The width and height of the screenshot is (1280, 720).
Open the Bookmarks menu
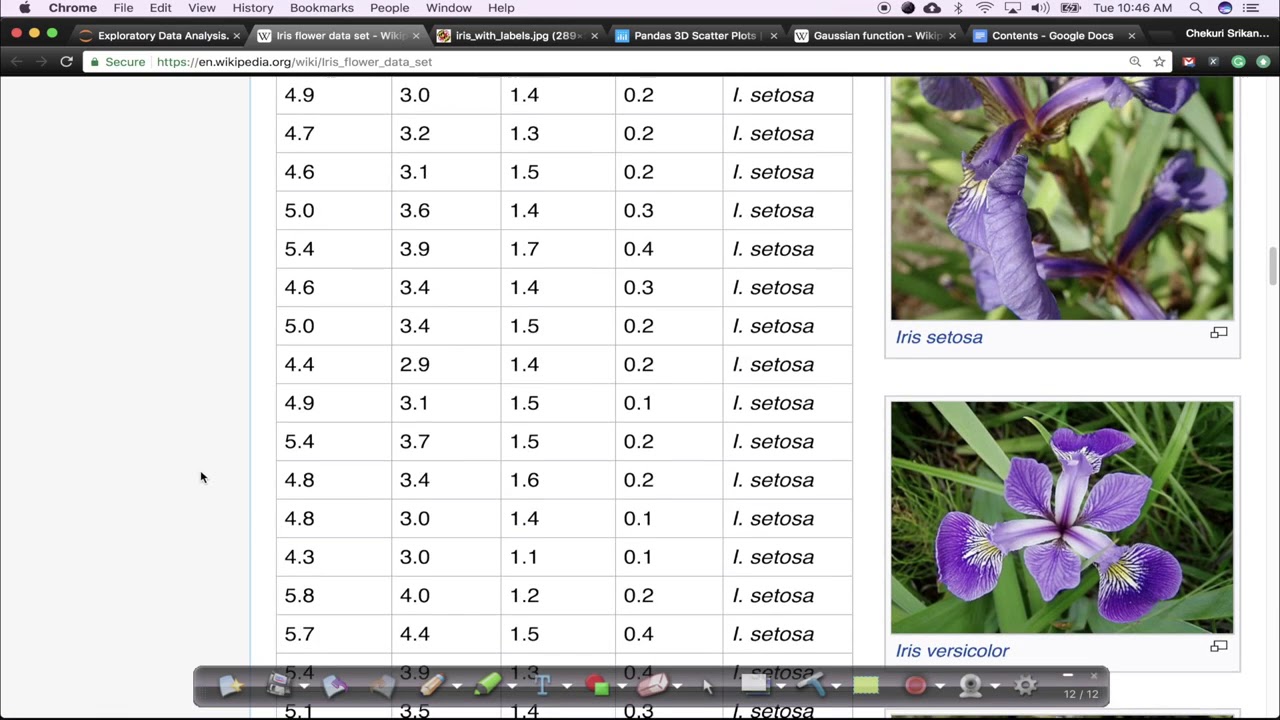322,8
